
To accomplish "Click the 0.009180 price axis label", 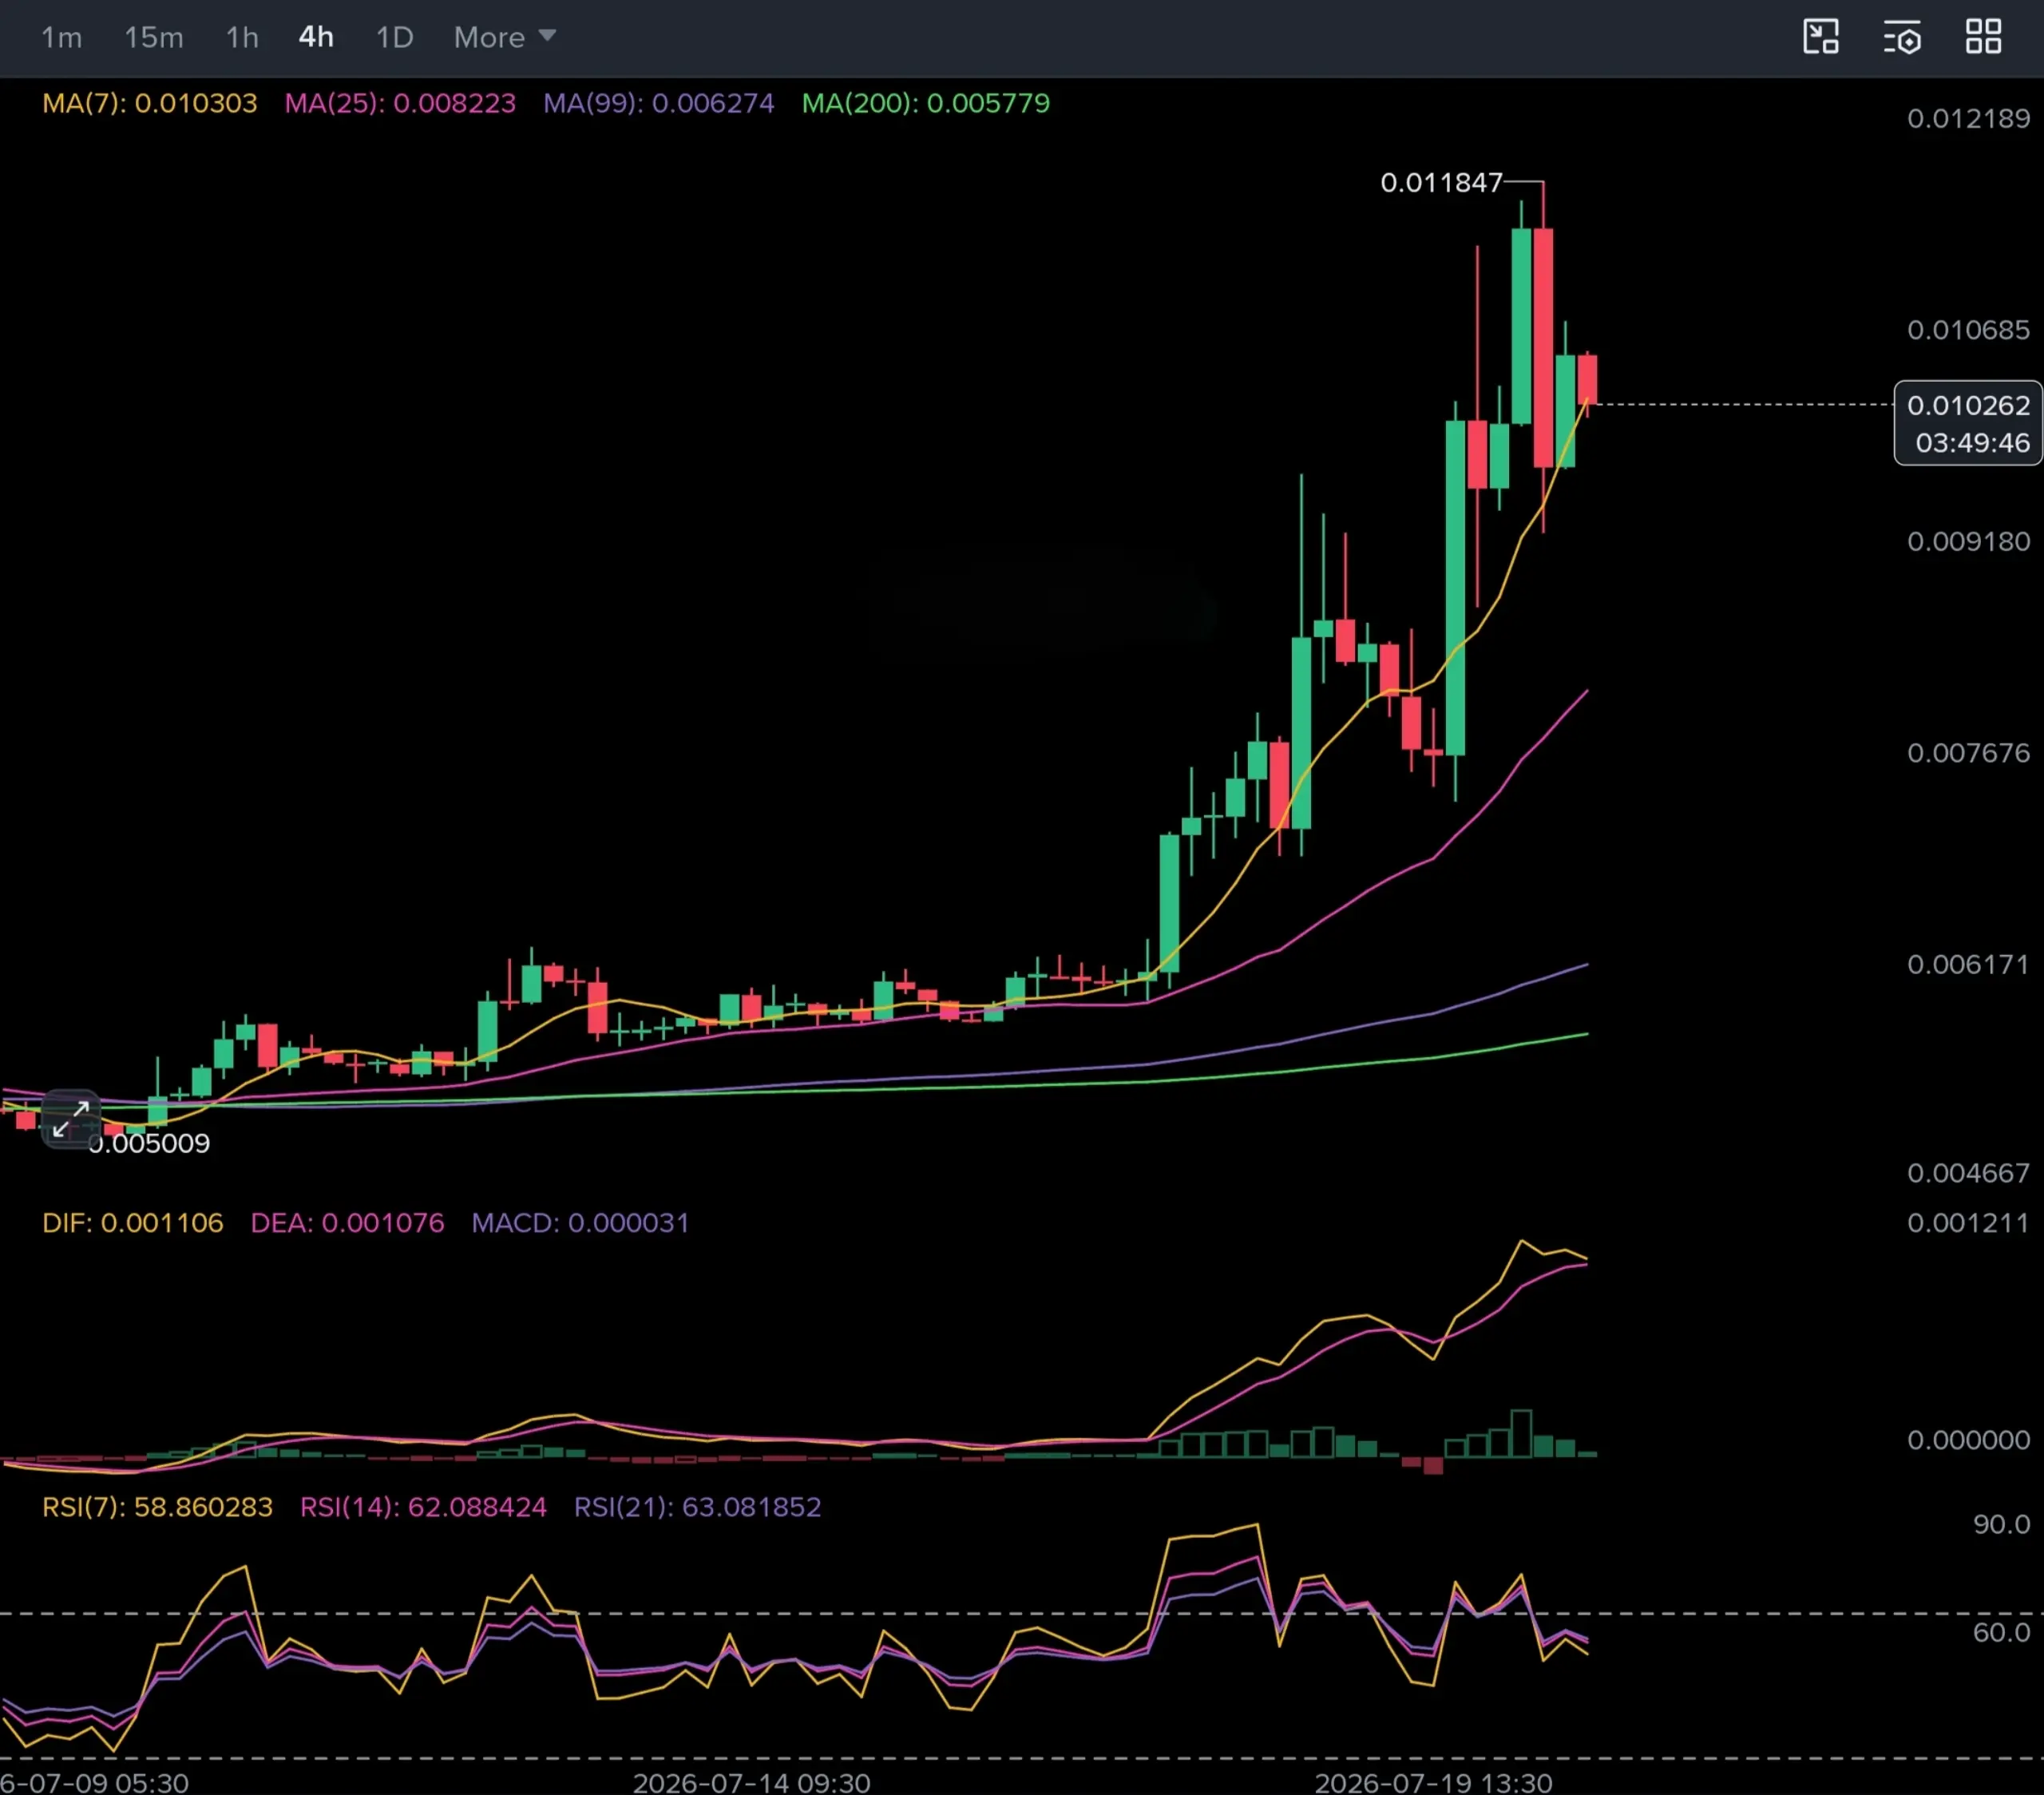I will (1968, 542).
